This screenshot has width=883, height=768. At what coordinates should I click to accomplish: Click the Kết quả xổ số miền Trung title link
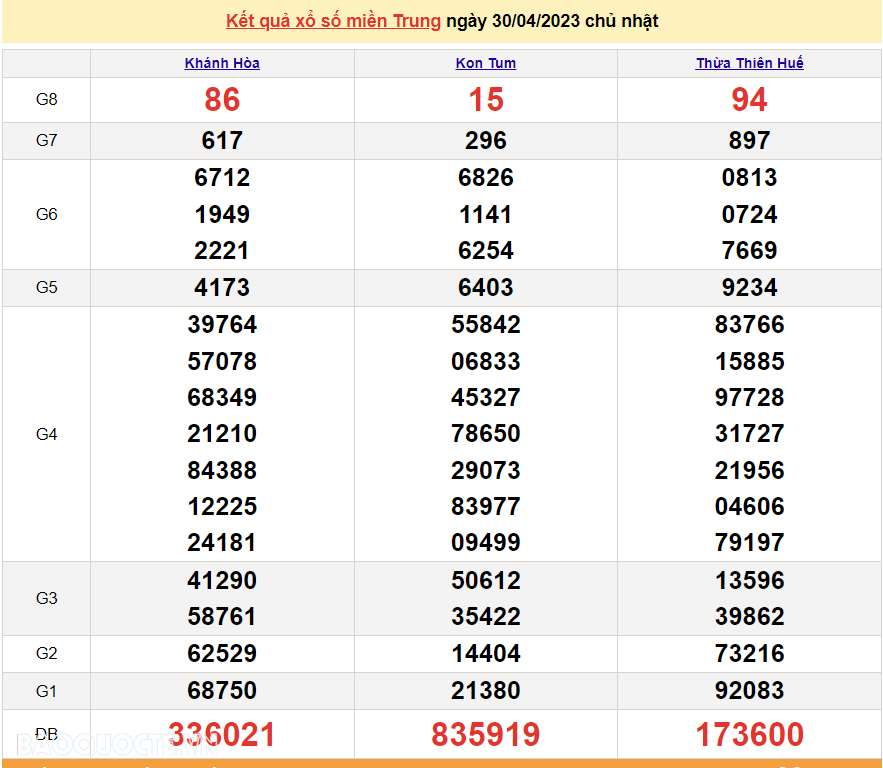click(x=330, y=20)
